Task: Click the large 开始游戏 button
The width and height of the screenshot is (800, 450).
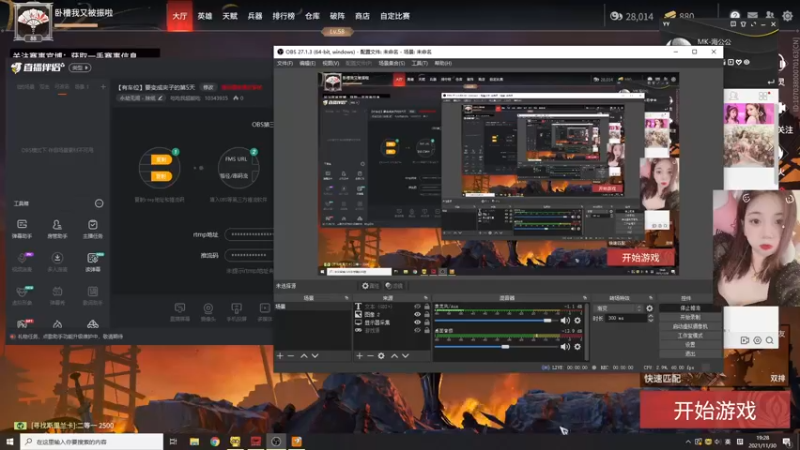Action: (x=715, y=410)
